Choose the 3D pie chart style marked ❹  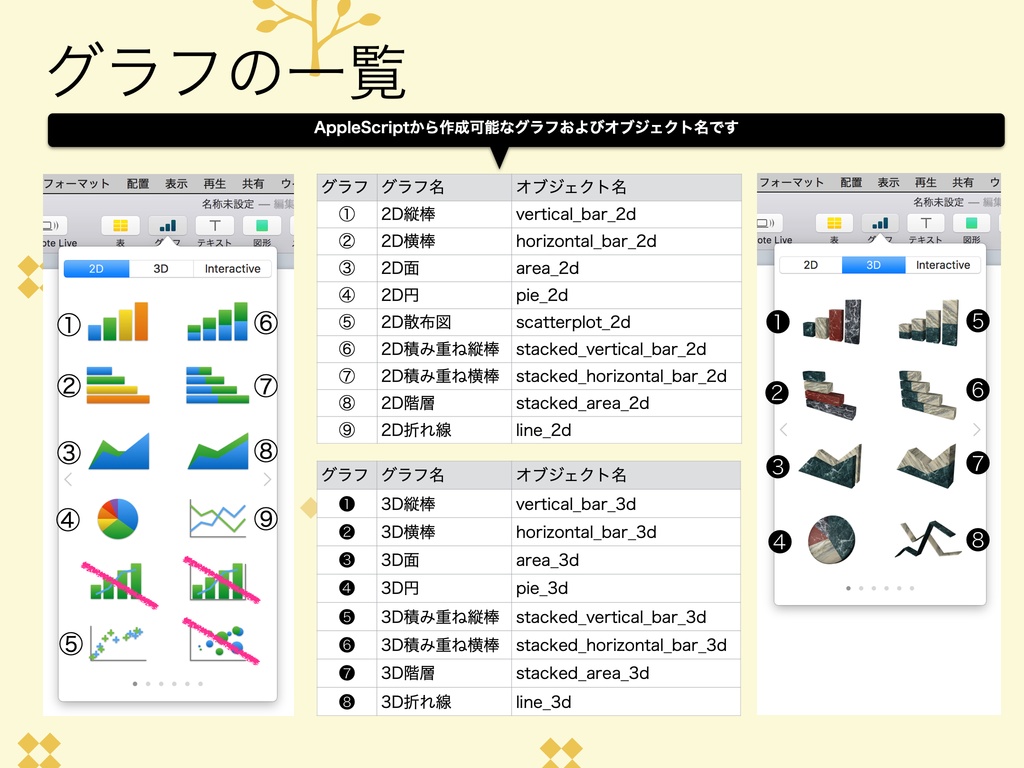(830, 540)
